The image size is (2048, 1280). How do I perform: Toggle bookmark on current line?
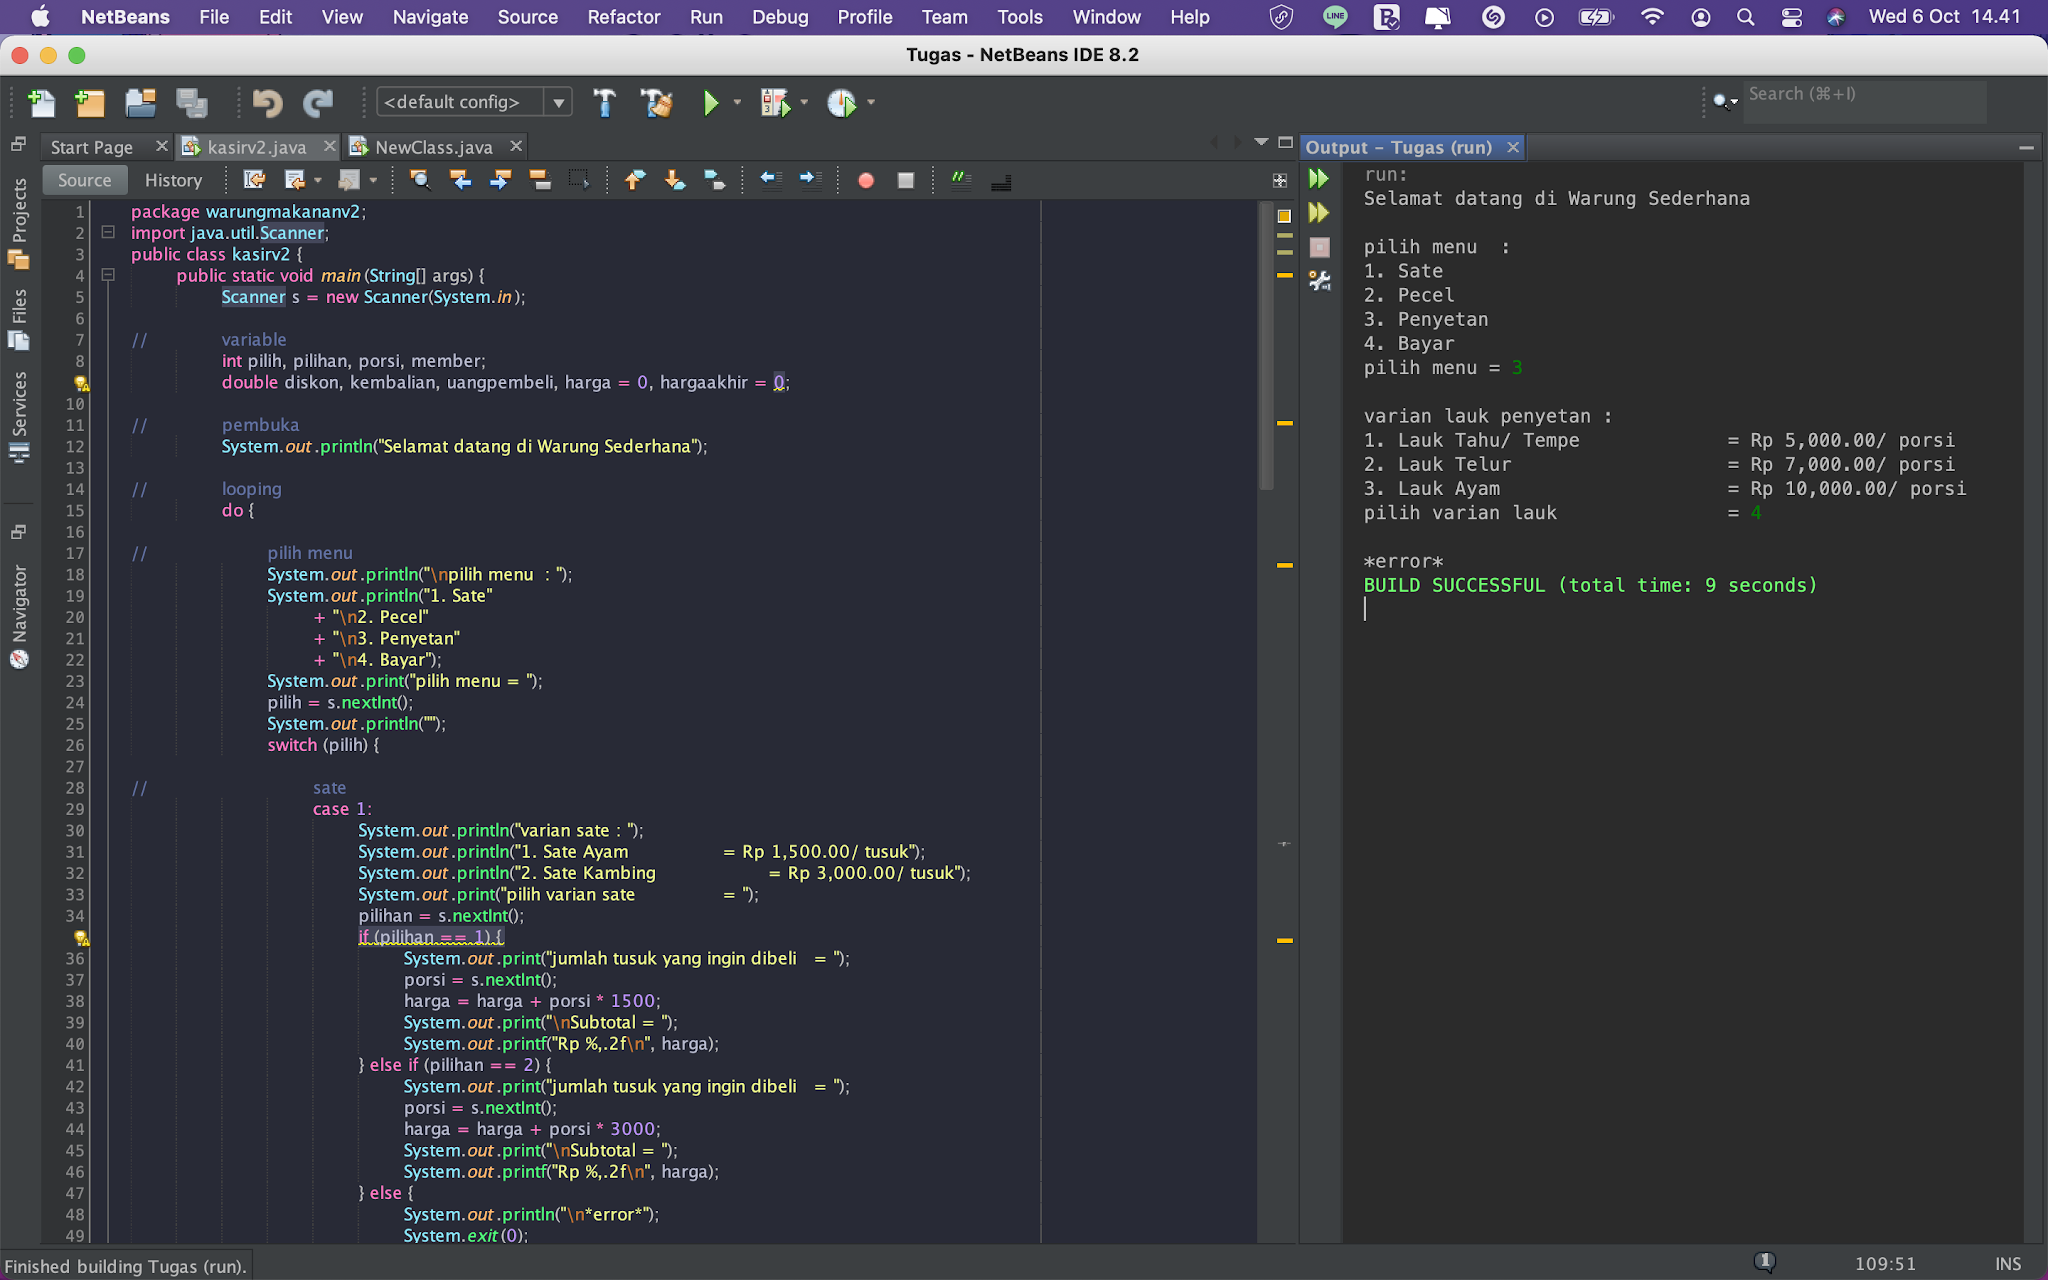[714, 180]
